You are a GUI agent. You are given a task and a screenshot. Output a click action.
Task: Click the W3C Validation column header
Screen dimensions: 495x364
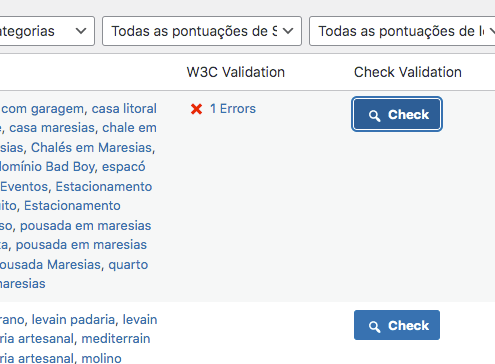coord(236,72)
